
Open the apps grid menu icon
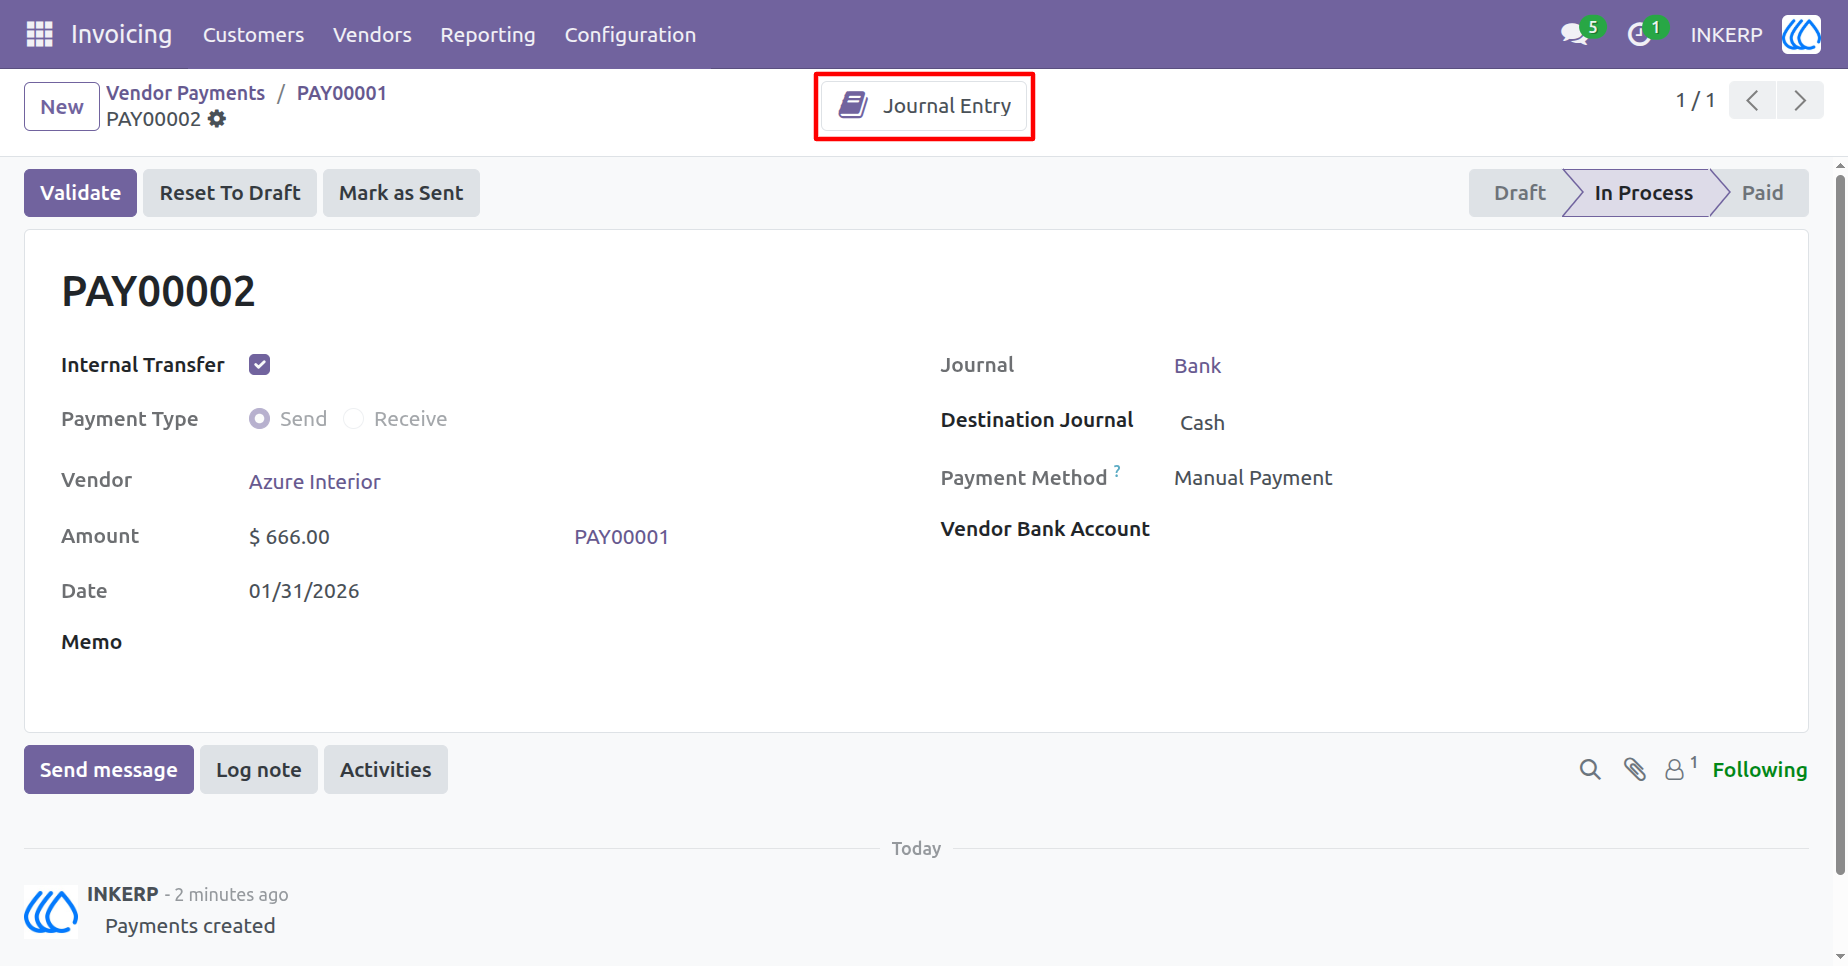[x=39, y=34]
